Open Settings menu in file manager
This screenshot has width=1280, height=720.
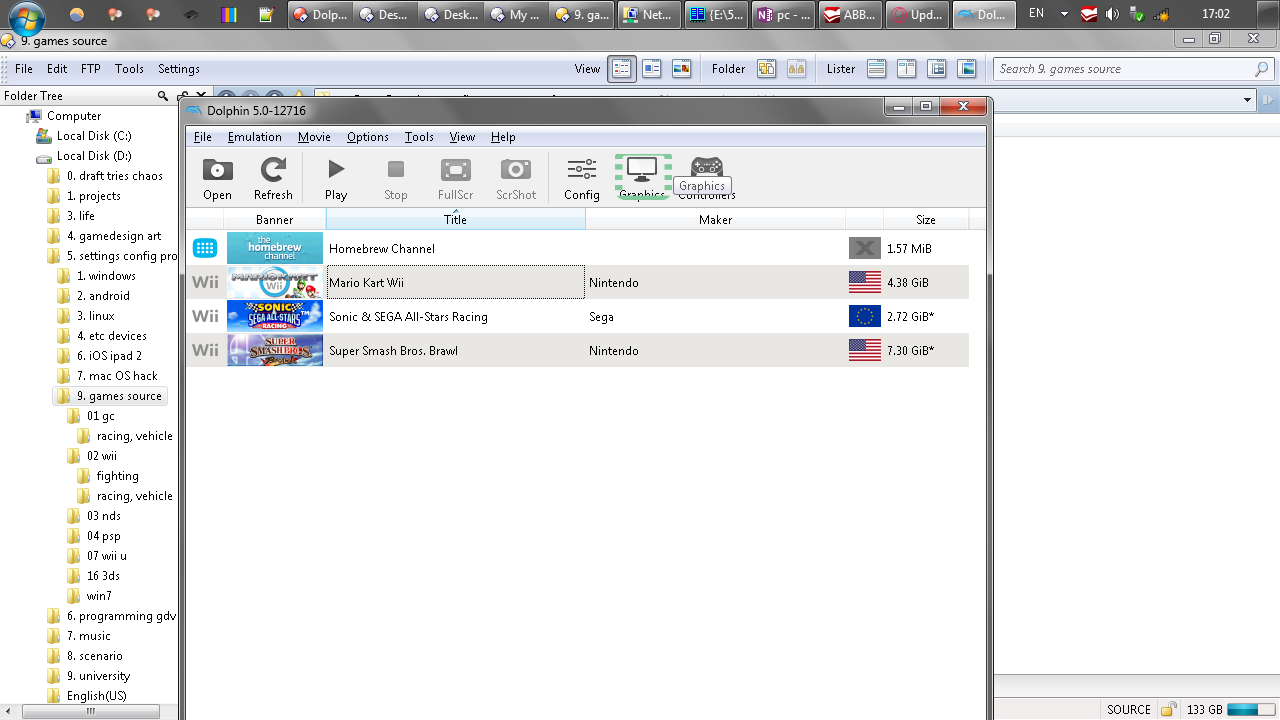pos(179,69)
